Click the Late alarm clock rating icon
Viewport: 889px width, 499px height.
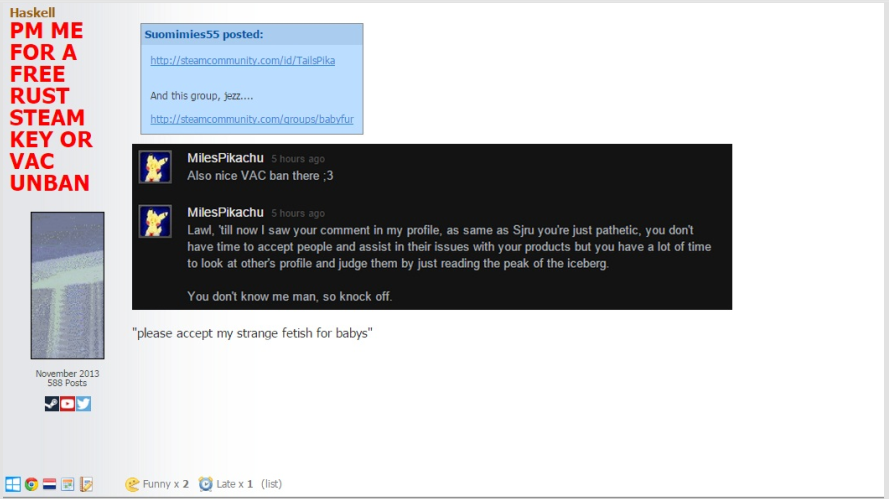(x=205, y=484)
